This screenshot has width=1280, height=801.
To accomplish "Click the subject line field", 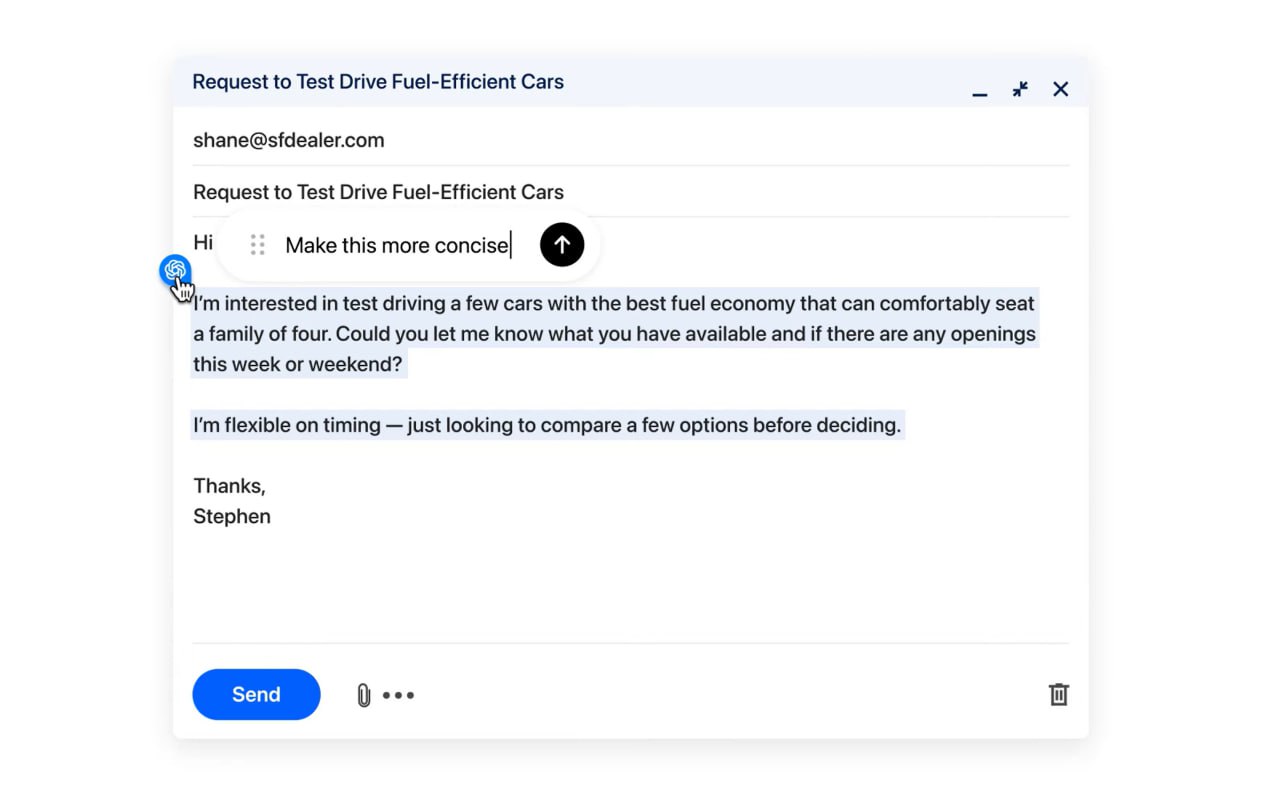I will [378, 192].
